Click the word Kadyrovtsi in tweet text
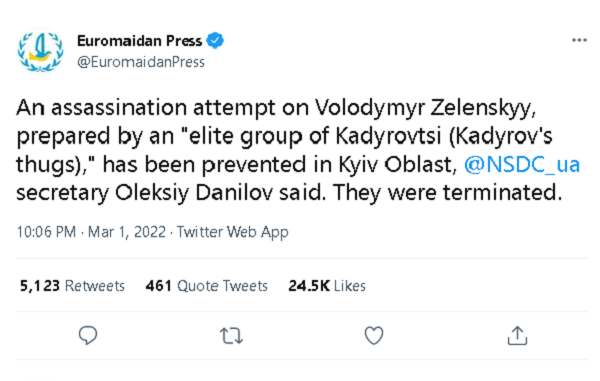Screen dimensions: 600x381 click(389, 136)
